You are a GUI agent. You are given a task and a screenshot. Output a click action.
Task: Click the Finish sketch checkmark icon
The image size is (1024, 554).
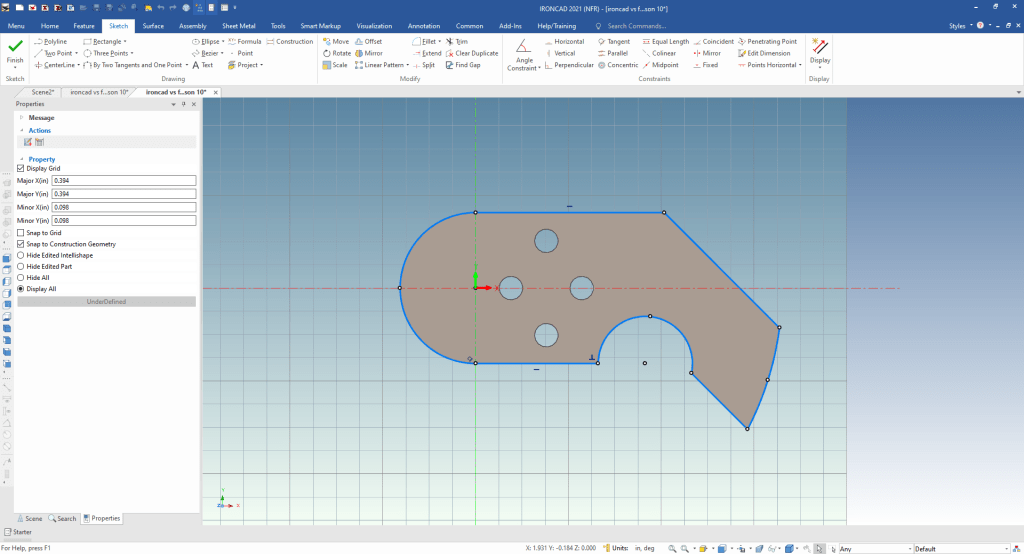point(15,46)
